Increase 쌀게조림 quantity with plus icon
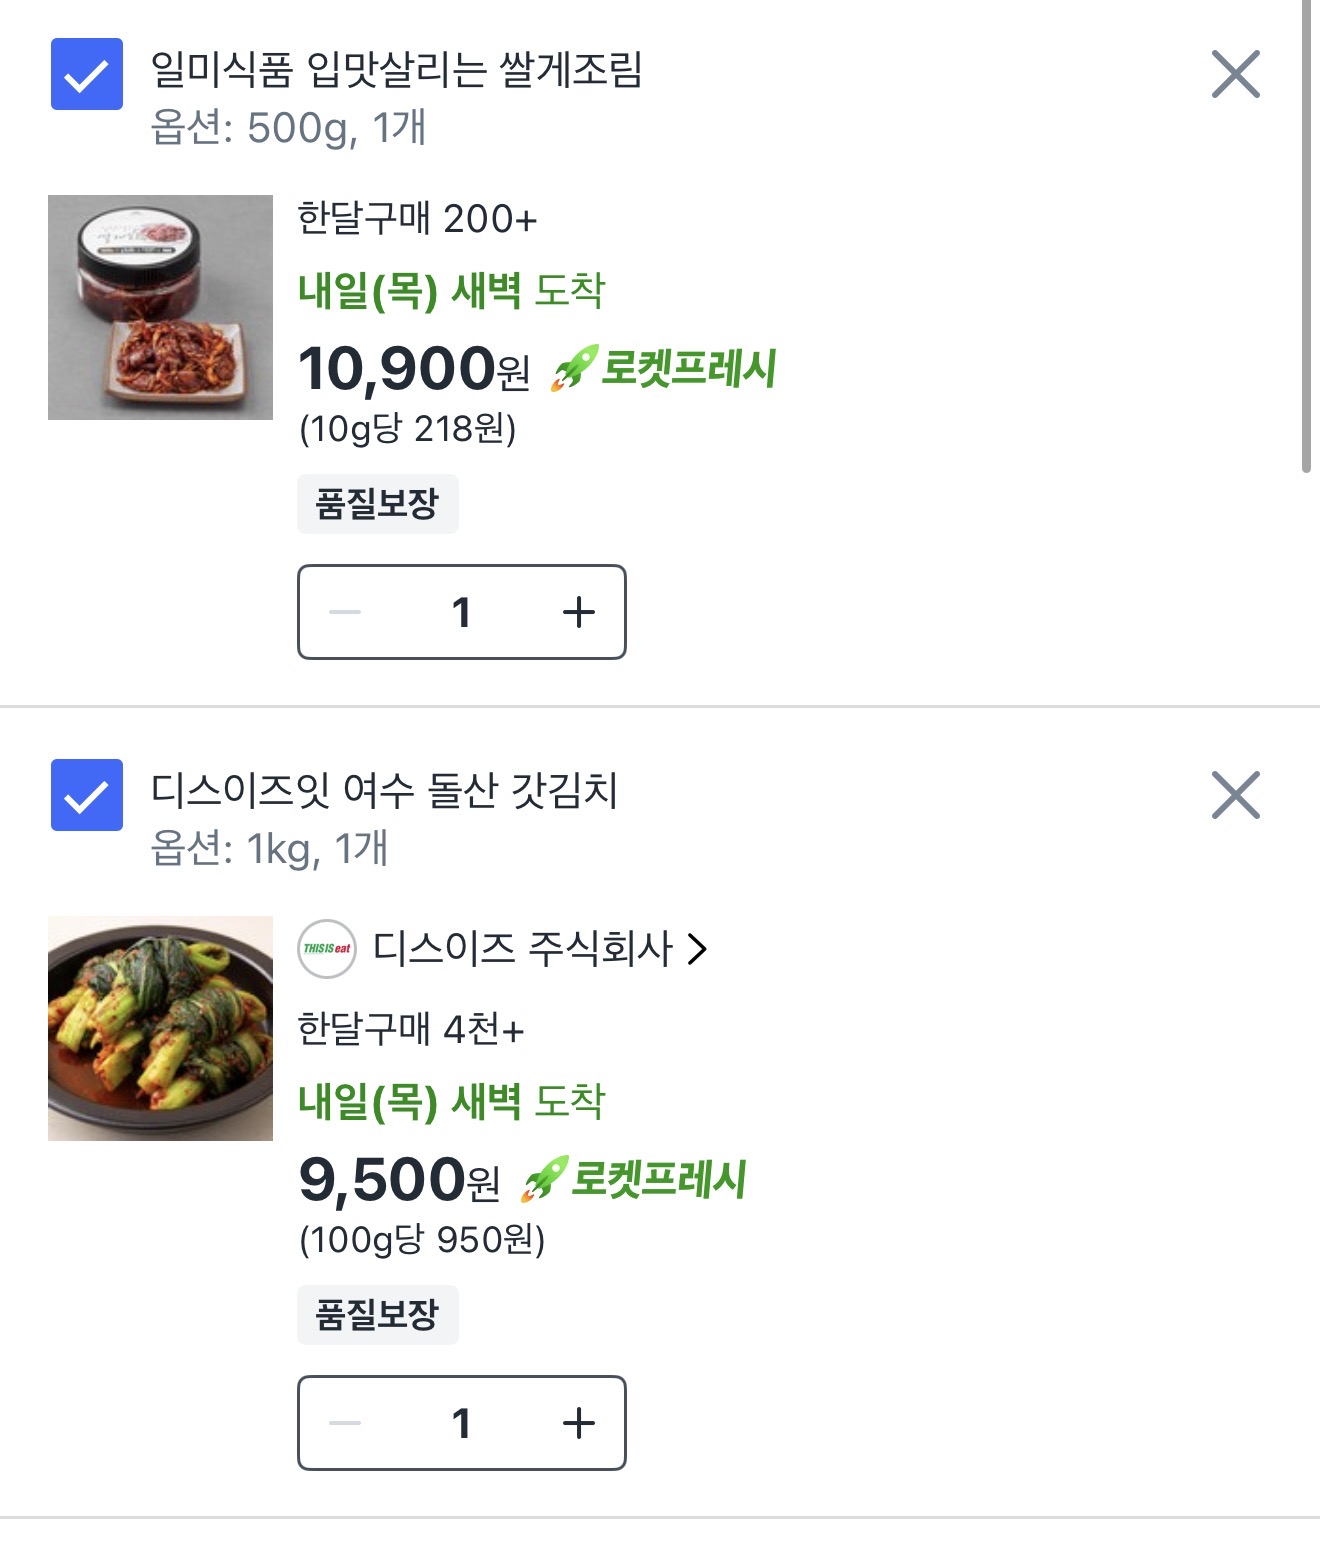The image size is (1320, 1551). [x=578, y=612]
